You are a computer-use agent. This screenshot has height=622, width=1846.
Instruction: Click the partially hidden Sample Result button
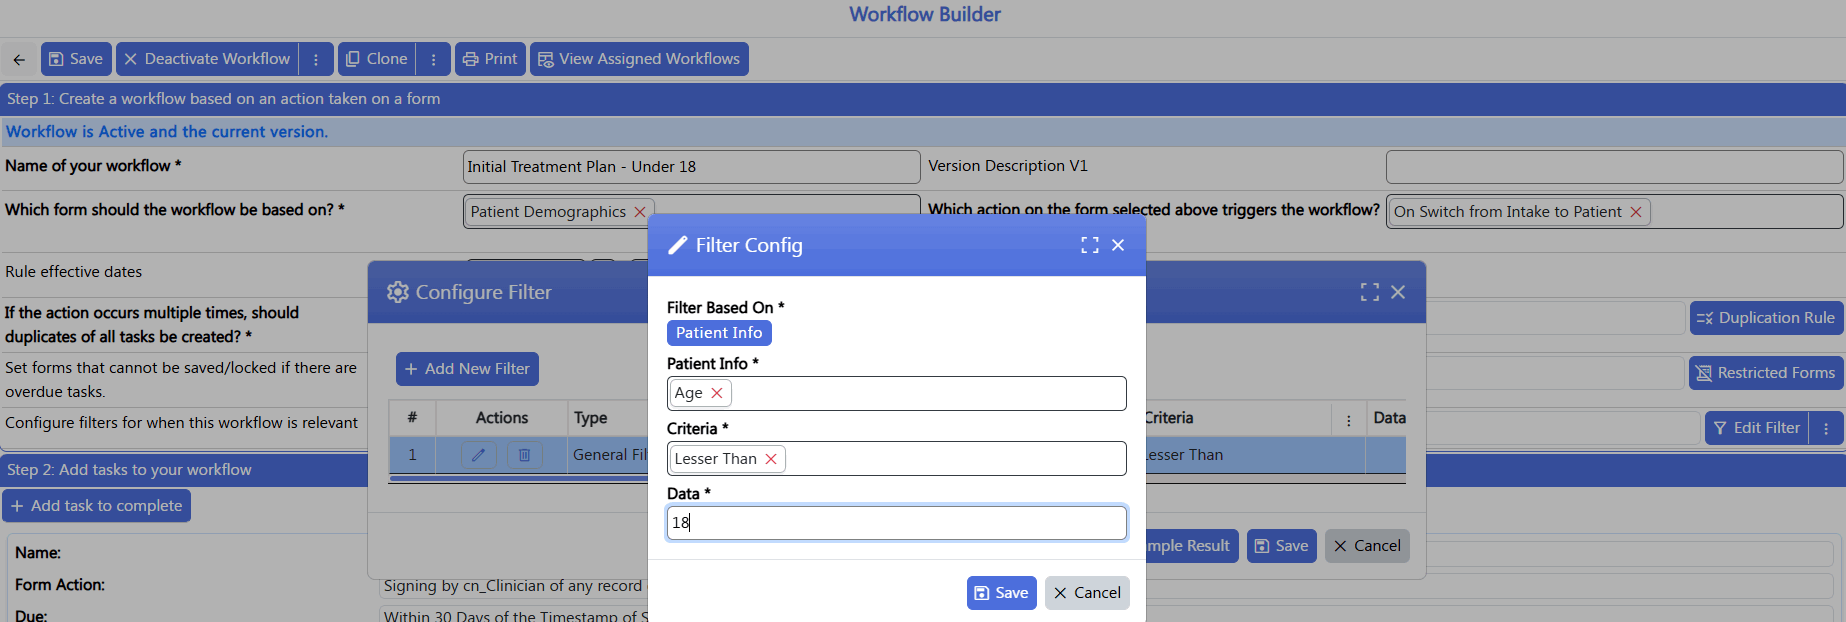pyautogui.click(x=1192, y=546)
